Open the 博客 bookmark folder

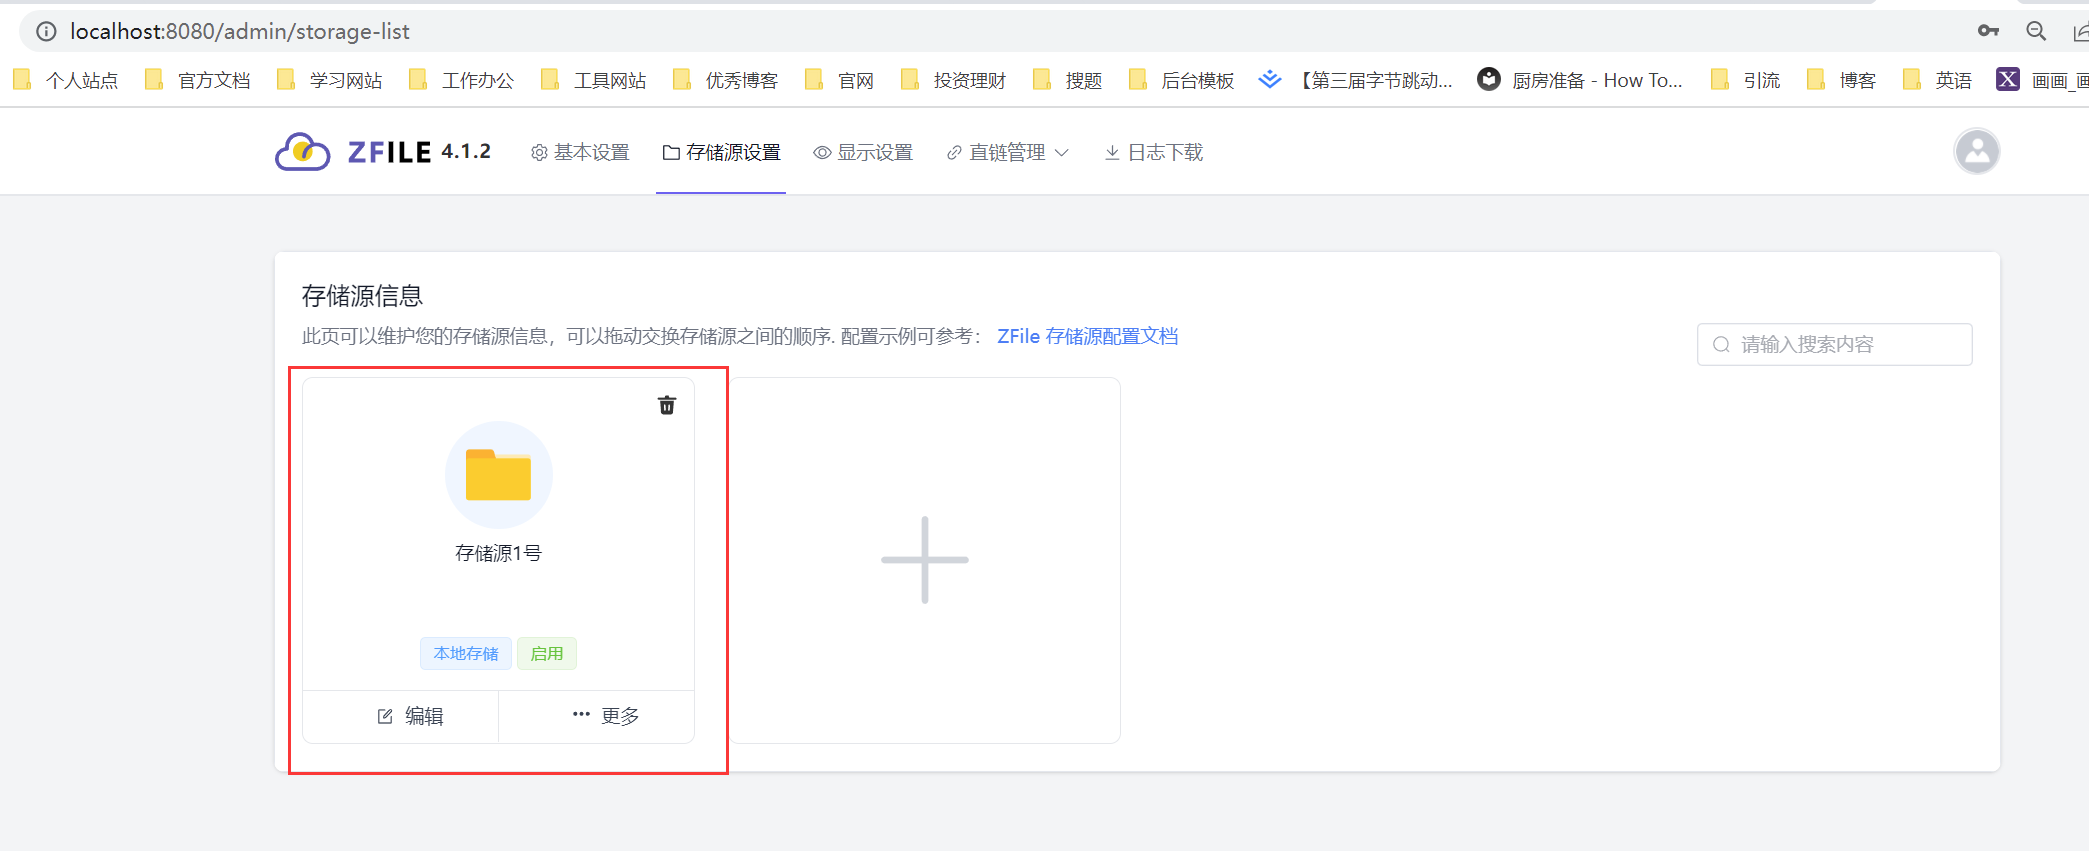coord(1841,80)
